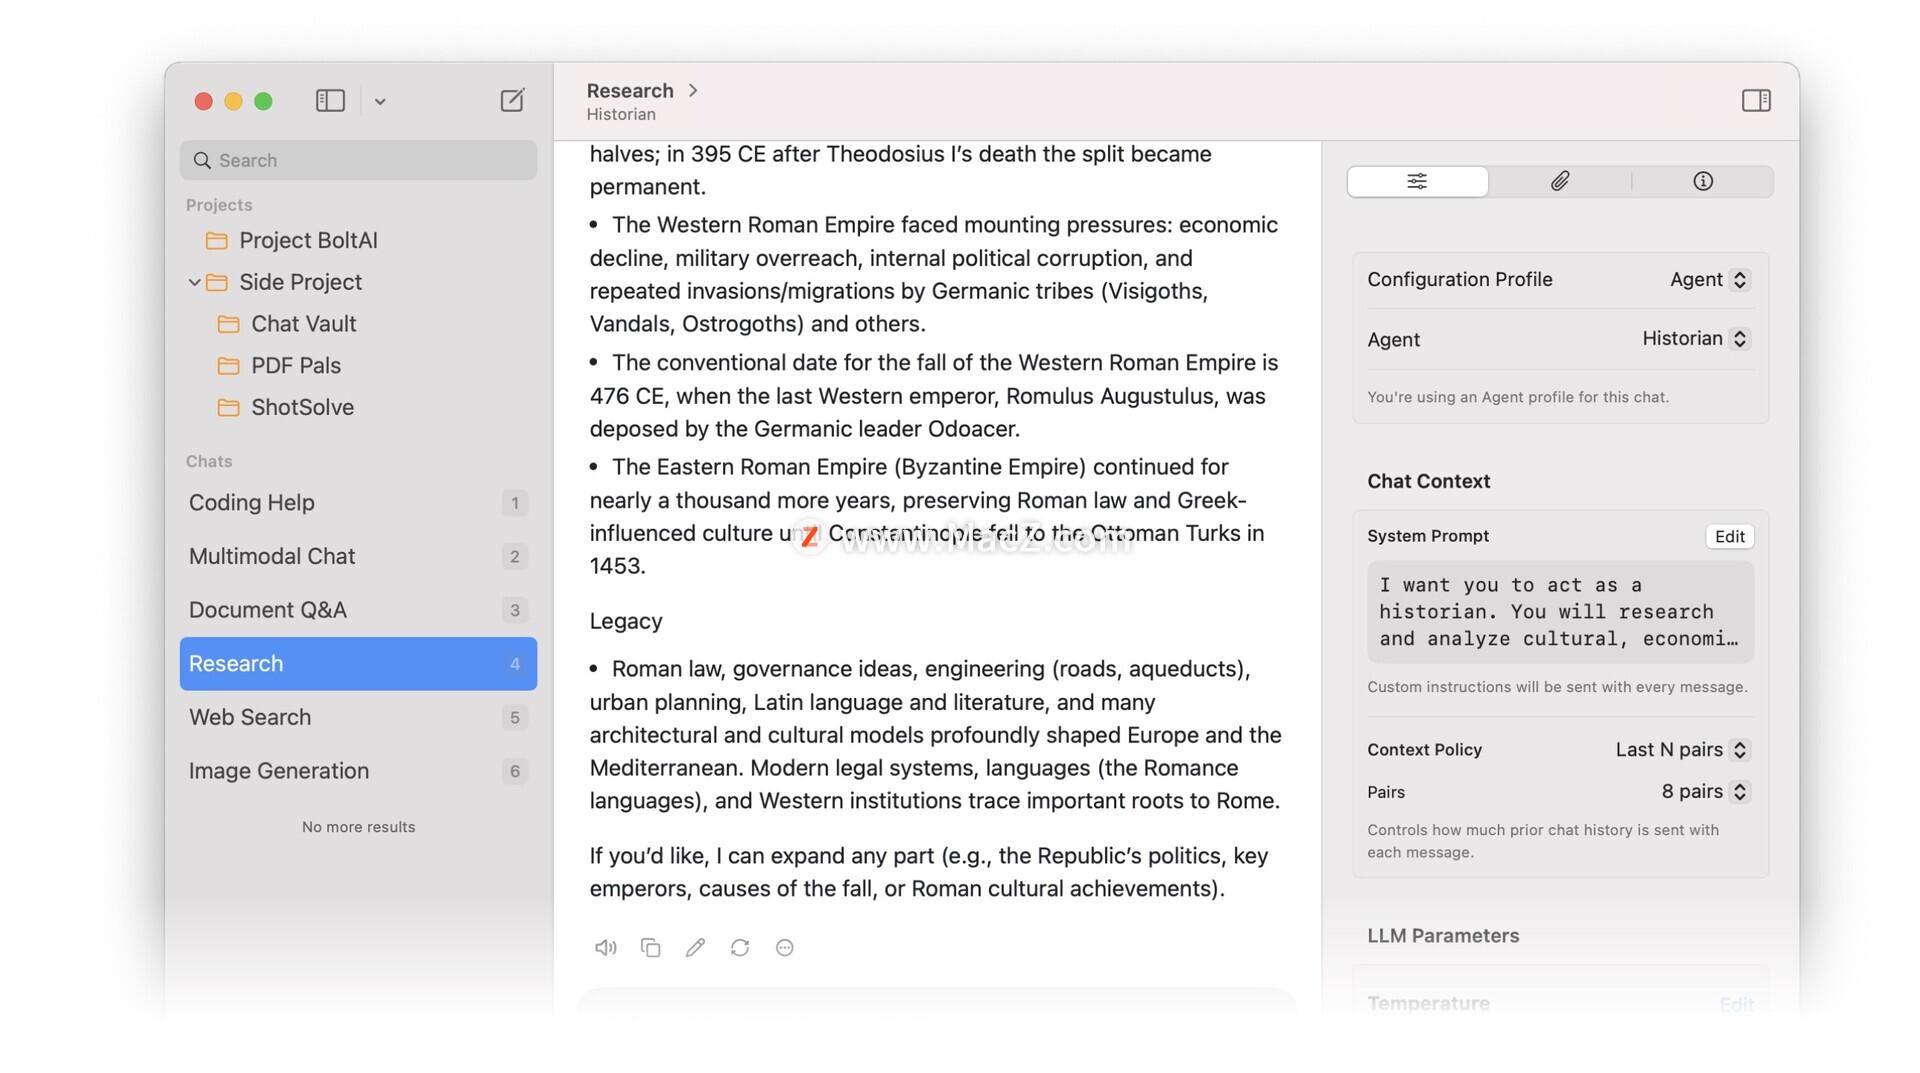Click Edit button for System Prompt
The image size is (1920, 1073).
(1729, 536)
